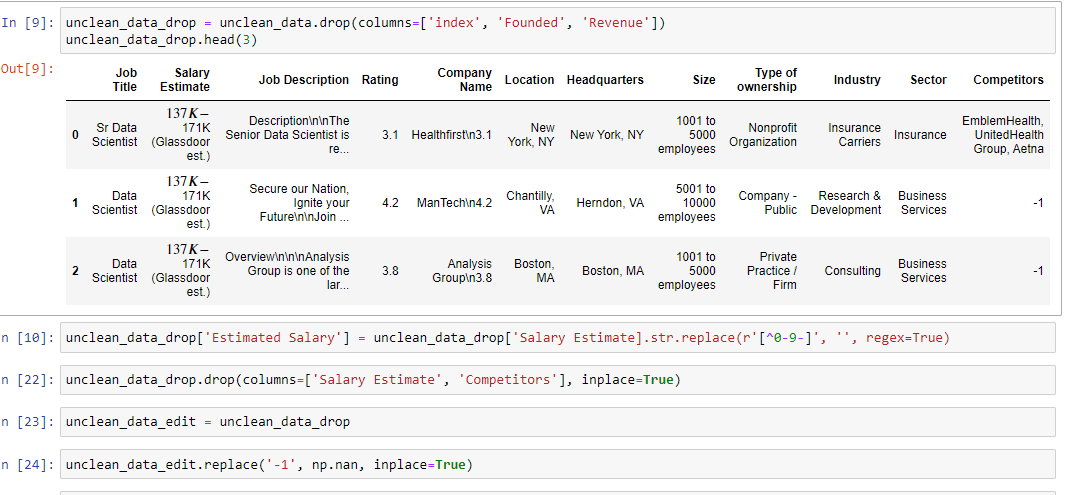Click row index 0 in the table
Viewport: 1070px width, 495px height.
point(76,135)
